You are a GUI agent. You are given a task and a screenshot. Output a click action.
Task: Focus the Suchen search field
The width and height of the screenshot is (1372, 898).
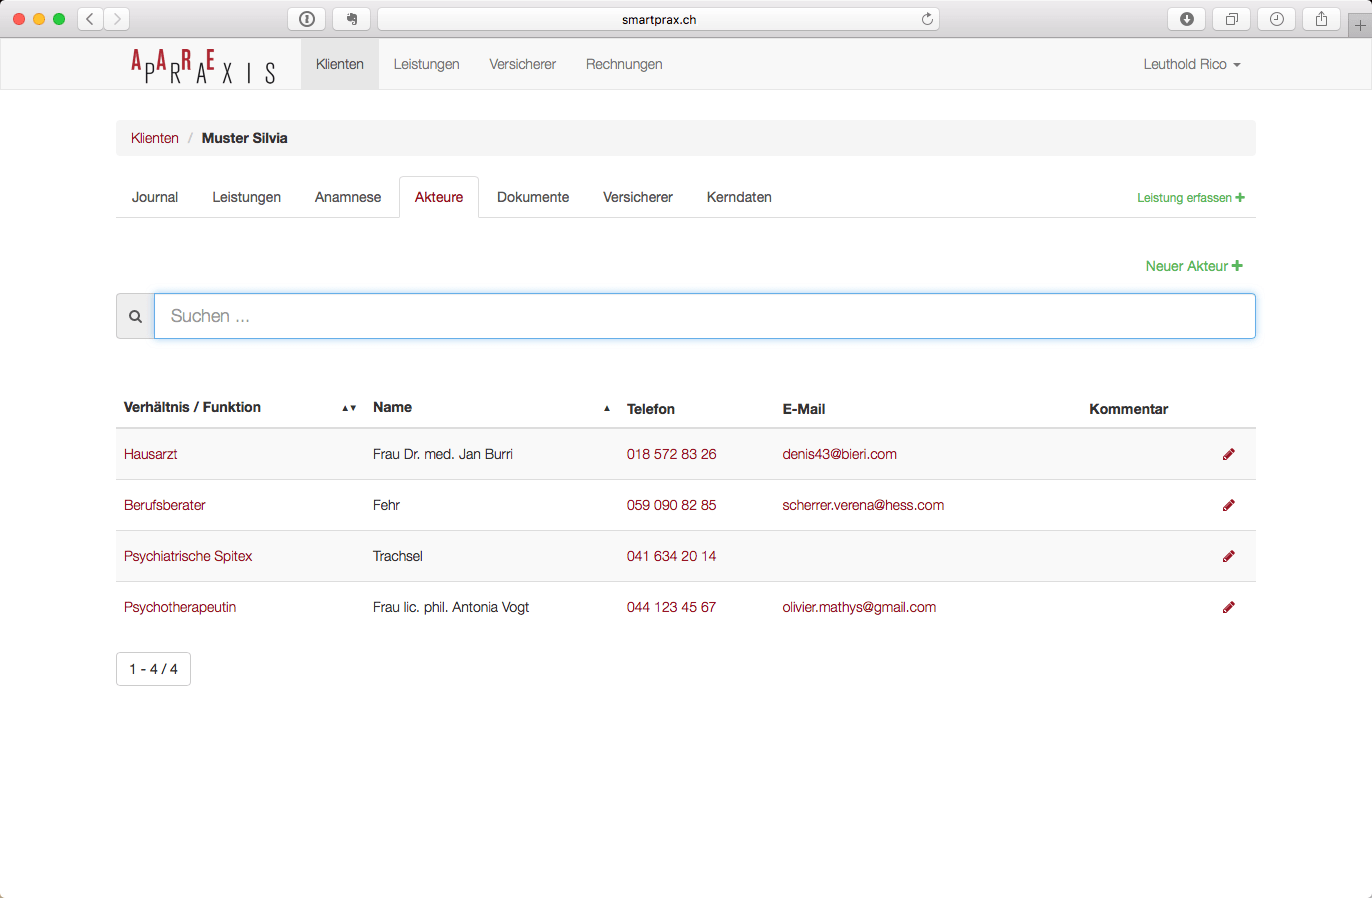(705, 316)
